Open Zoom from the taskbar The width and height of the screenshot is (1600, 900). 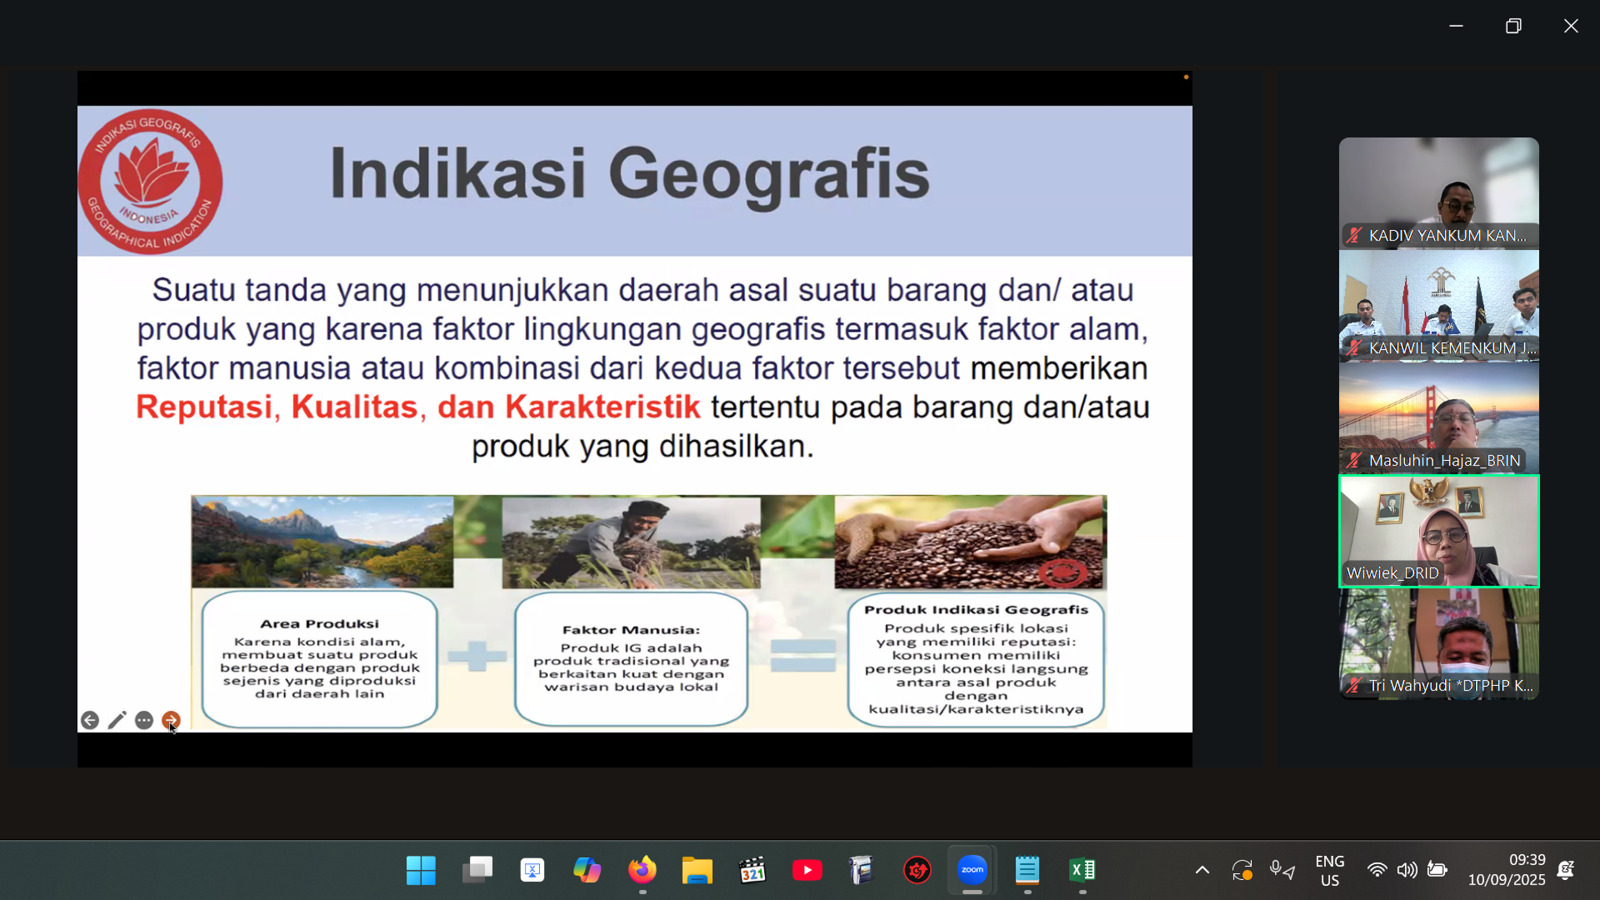tap(972, 870)
